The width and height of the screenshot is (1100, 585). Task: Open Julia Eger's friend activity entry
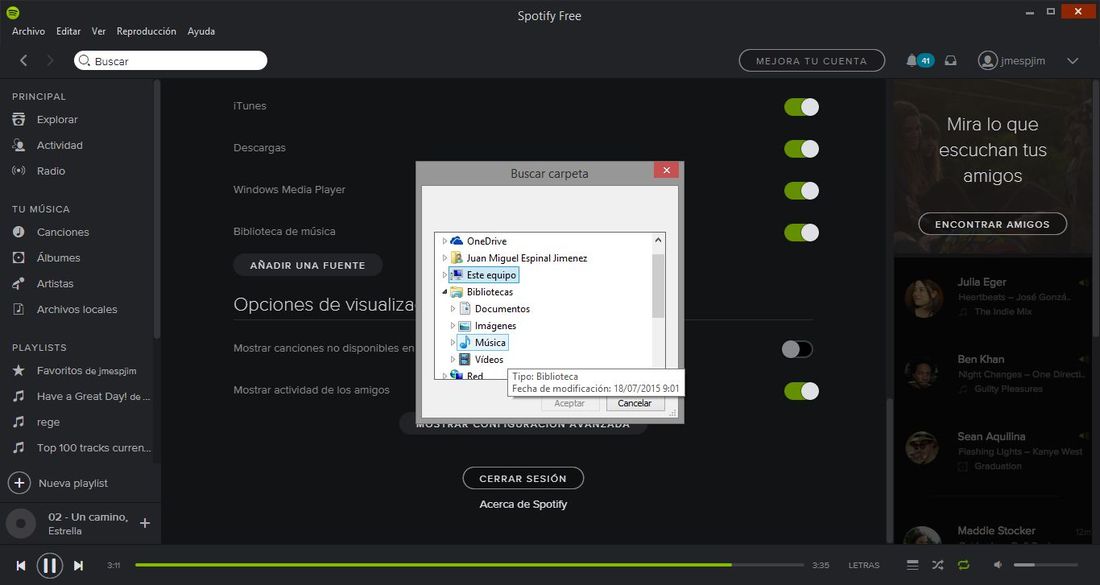[x=992, y=297]
